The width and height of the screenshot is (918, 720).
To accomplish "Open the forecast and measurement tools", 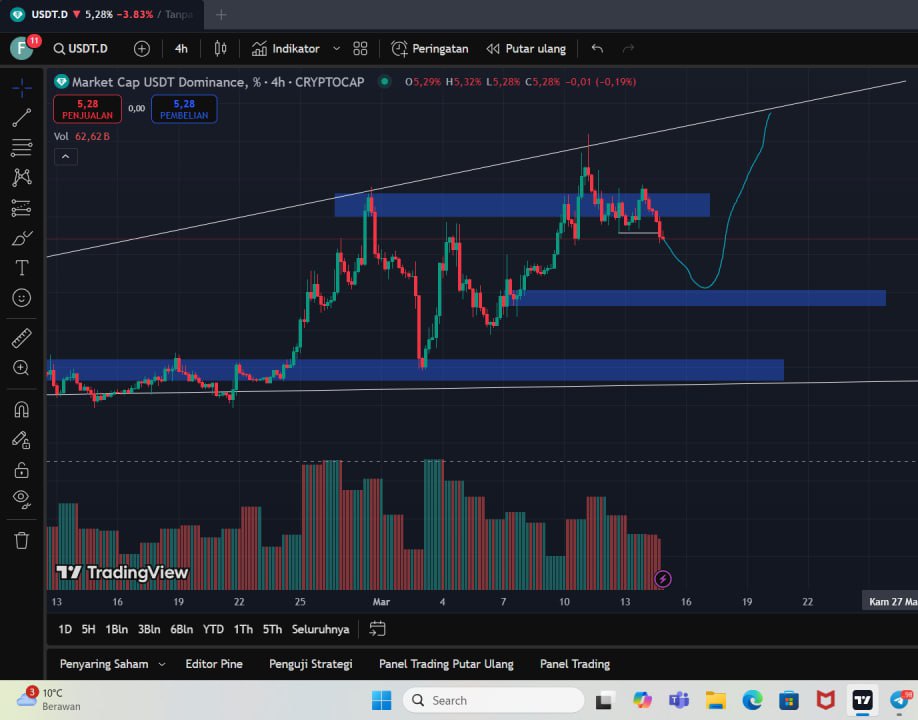I will (x=22, y=208).
